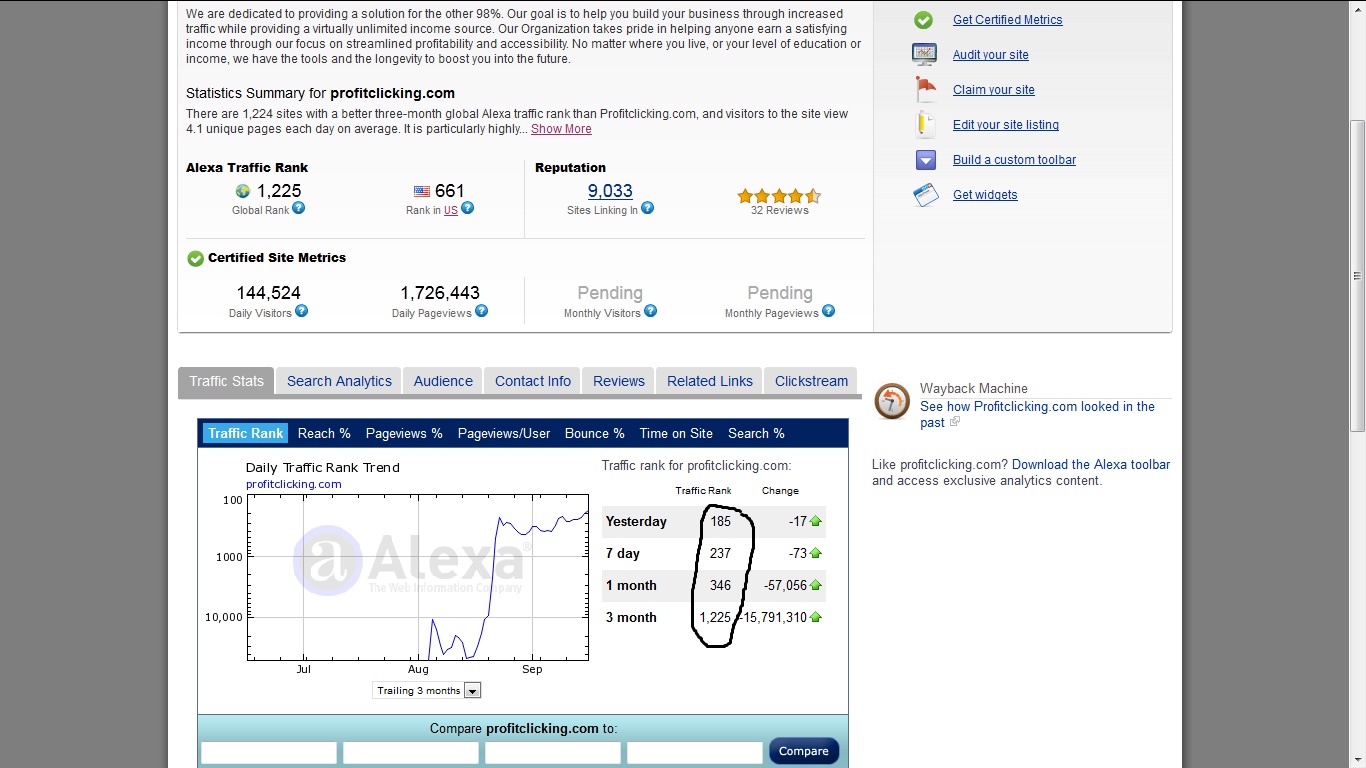Image resolution: width=1366 pixels, height=768 pixels.
Task: Click the Get widgets icon
Action: 926,195
